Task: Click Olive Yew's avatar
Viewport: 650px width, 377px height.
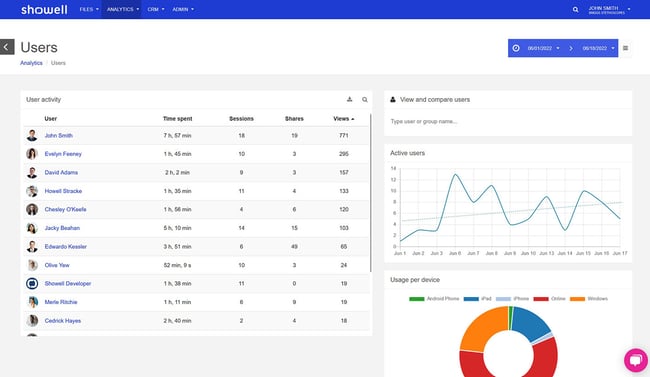Action: click(32, 265)
